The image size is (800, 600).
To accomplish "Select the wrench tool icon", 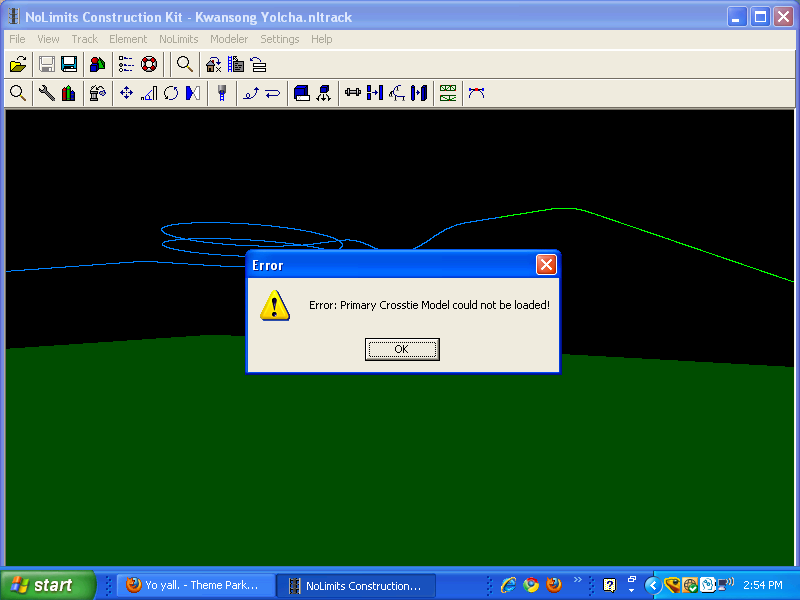I will pyautogui.click(x=46, y=93).
